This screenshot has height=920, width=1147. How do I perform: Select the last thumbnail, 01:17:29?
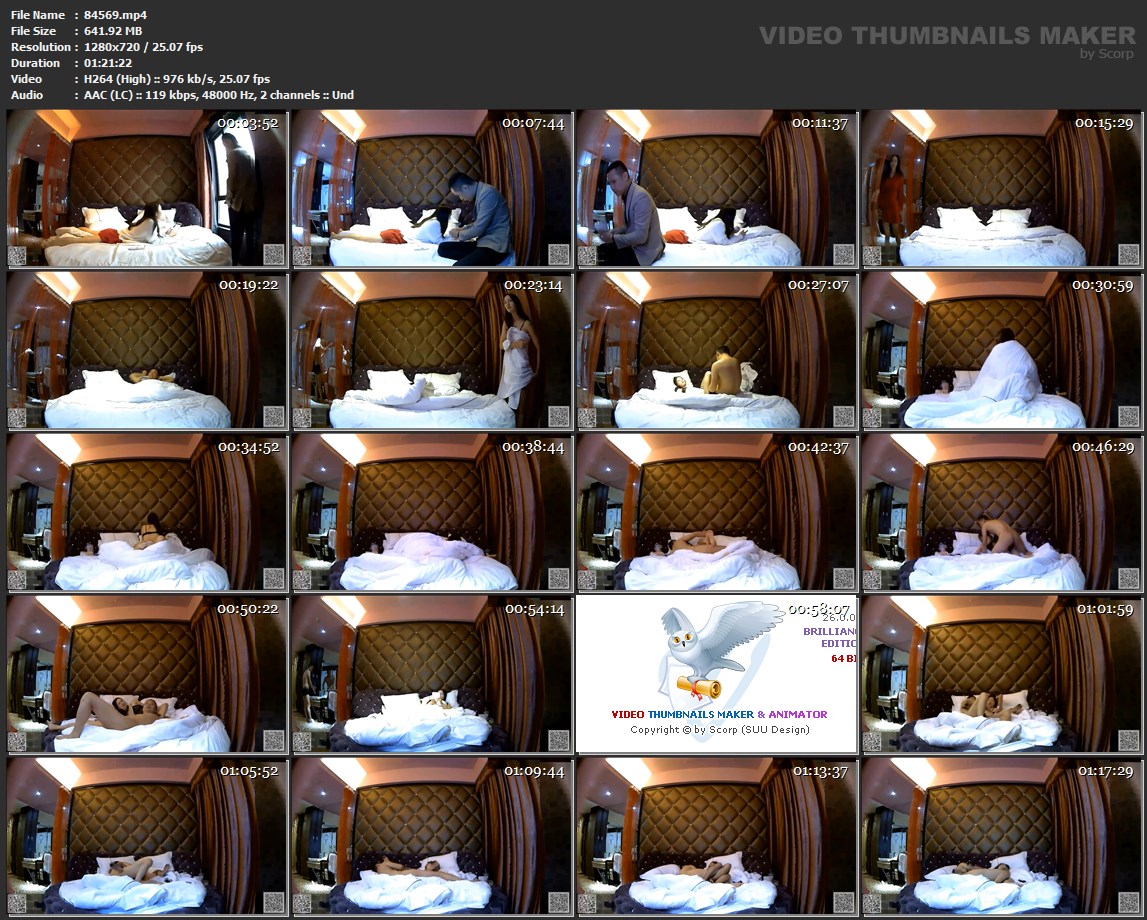(1001, 836)
